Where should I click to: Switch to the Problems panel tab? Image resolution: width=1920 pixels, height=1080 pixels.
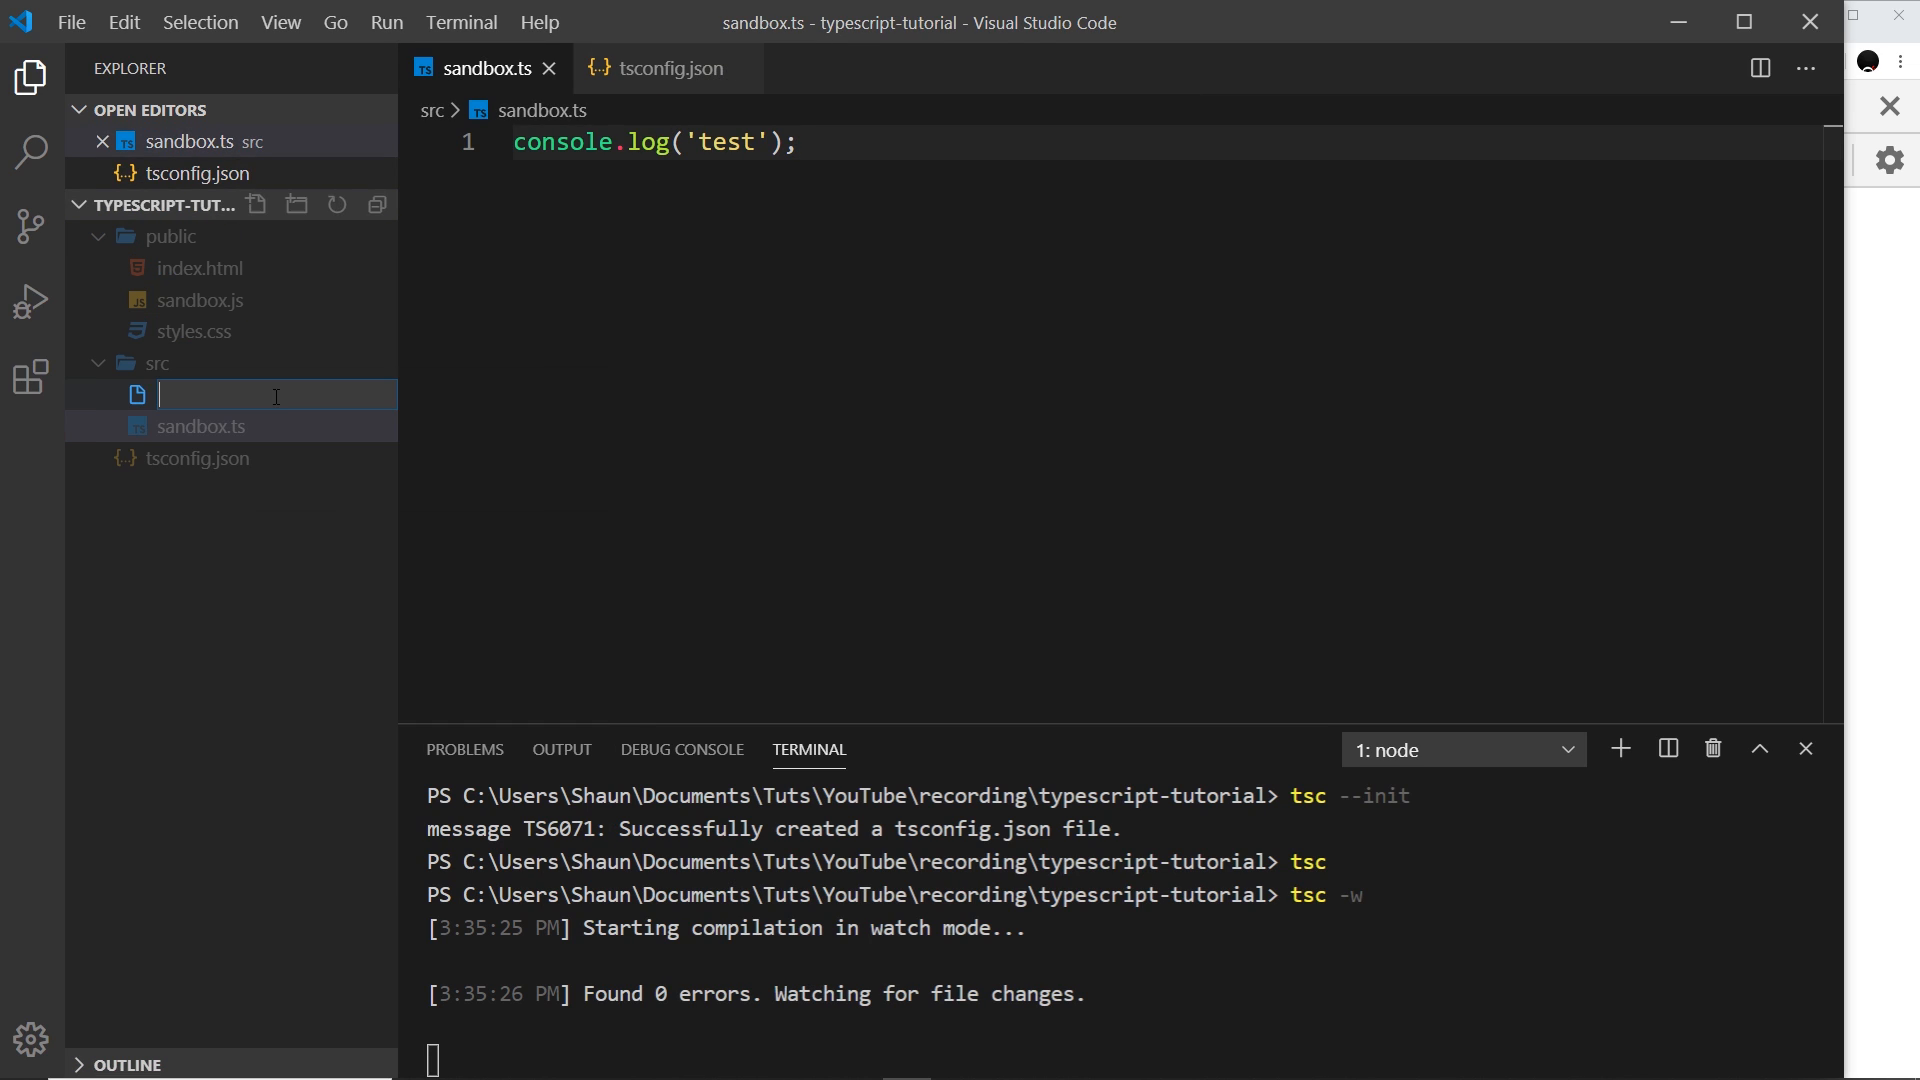[x=465, y=749]
